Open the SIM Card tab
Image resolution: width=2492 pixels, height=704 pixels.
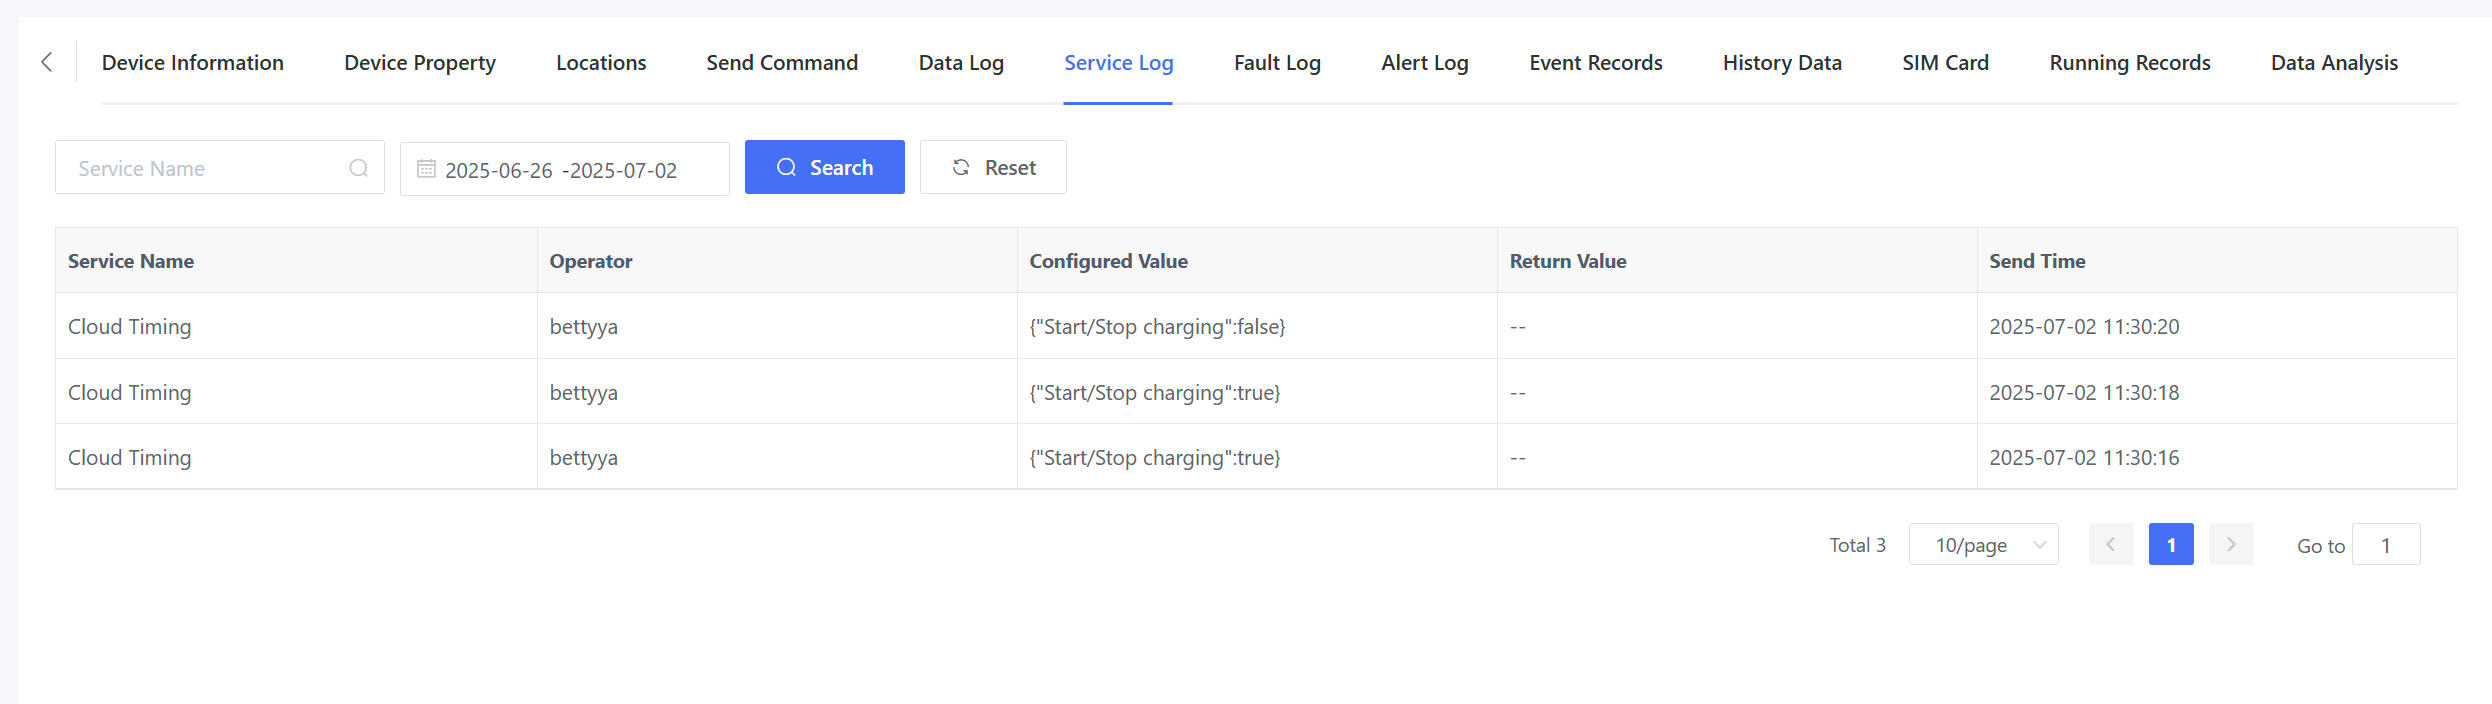pyautogui.click(x=1945, y=63)
